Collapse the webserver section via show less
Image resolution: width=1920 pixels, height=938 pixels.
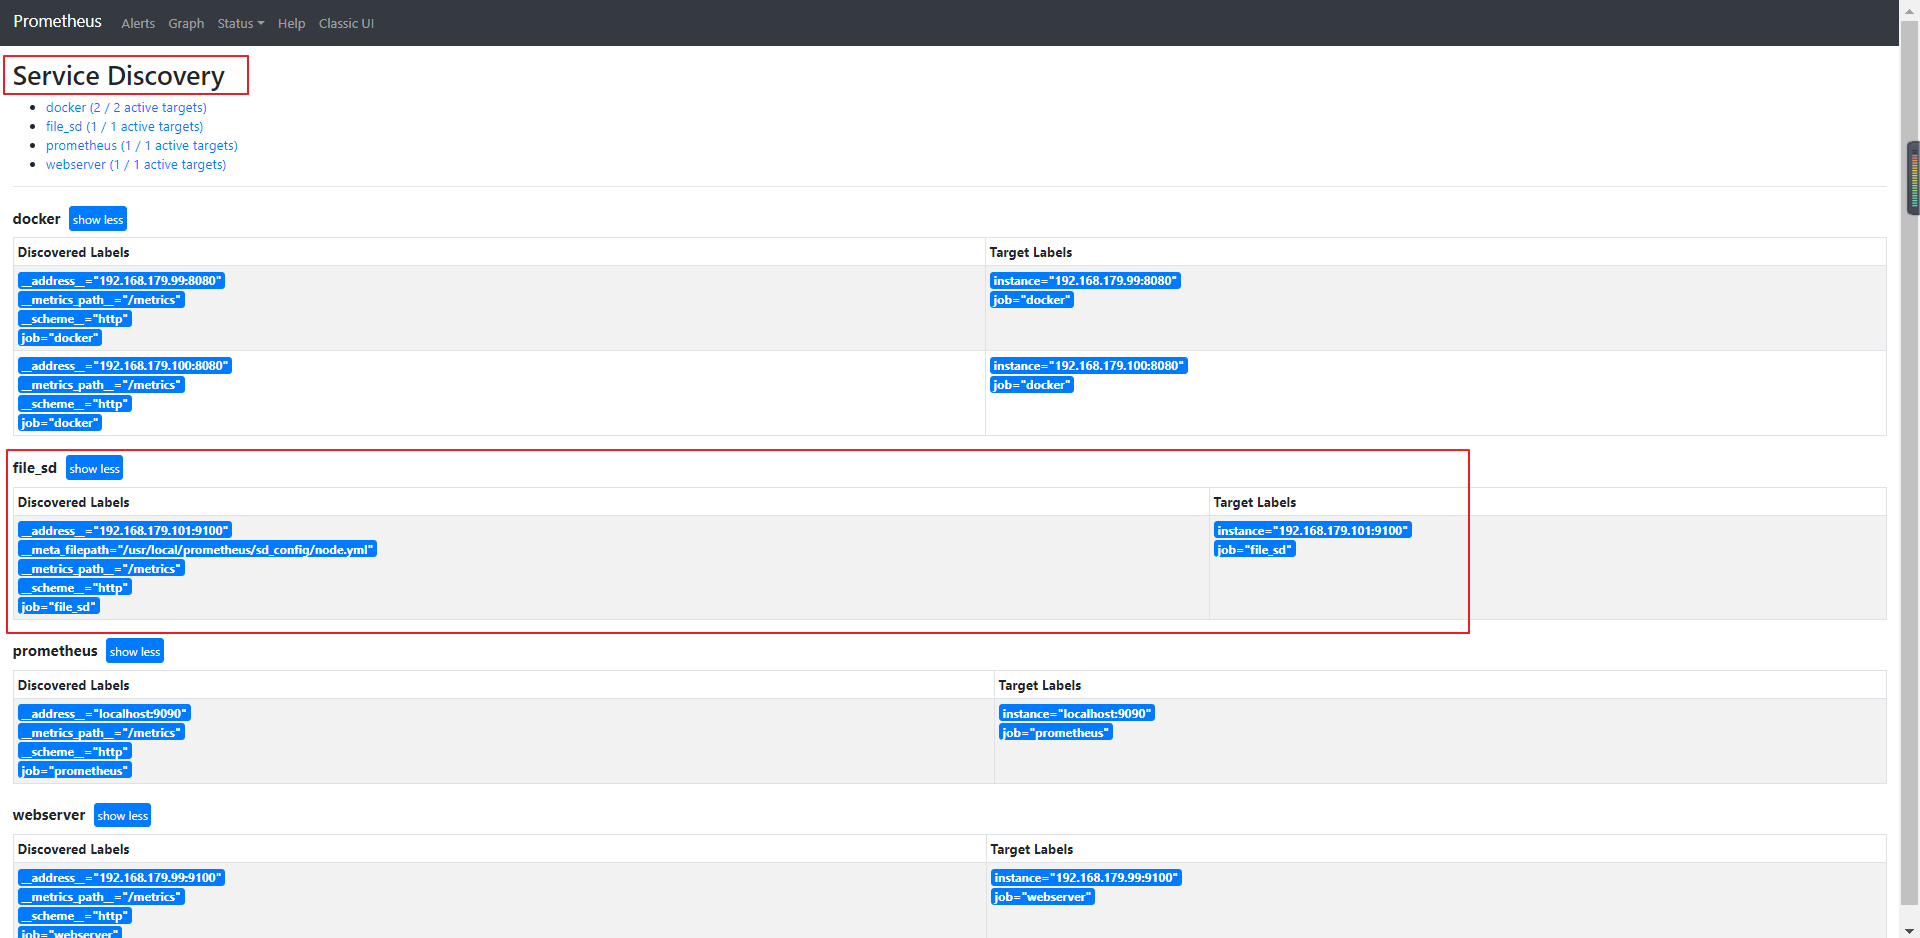click(122, 815)
